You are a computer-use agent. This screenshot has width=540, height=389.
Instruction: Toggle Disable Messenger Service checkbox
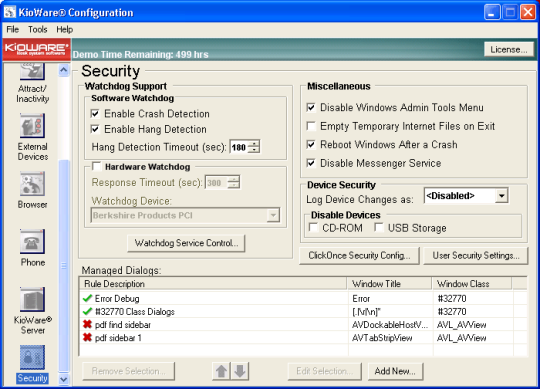click(311, 163)
